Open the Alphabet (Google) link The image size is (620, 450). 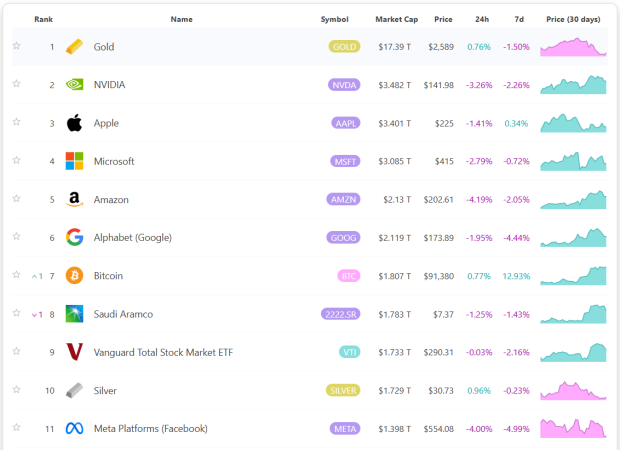(133, 238)
